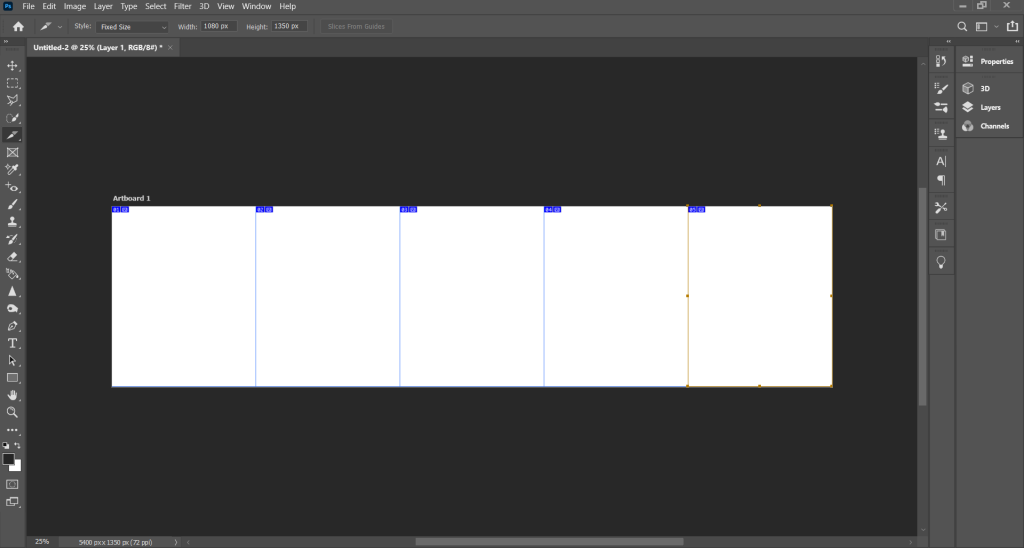
Task: Select the Eyedropper tool
Action: (13, 169)
